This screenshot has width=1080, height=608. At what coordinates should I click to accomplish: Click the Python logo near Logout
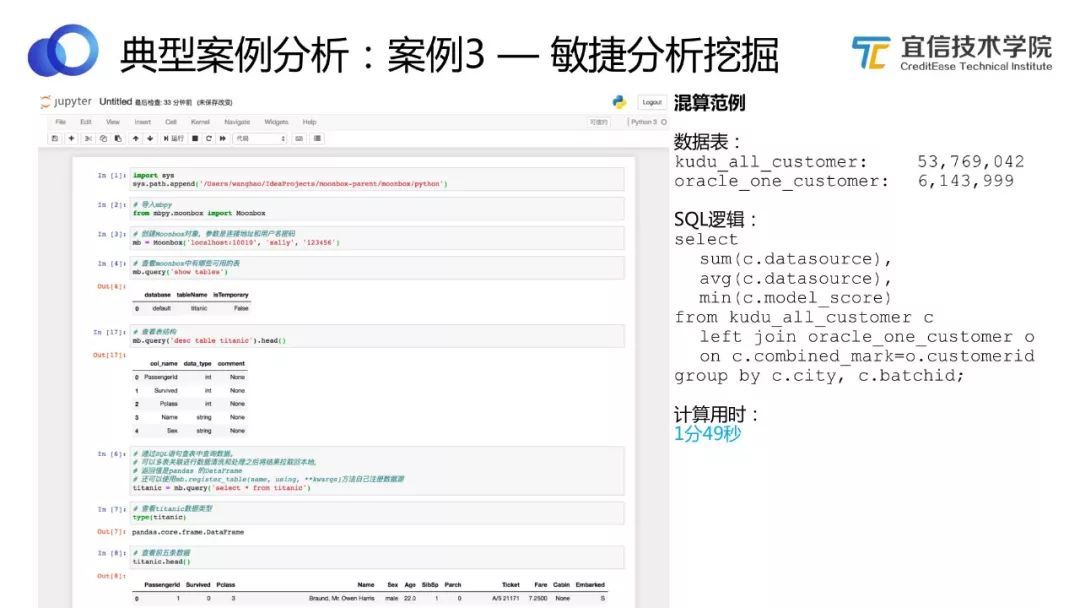[617, 103]
